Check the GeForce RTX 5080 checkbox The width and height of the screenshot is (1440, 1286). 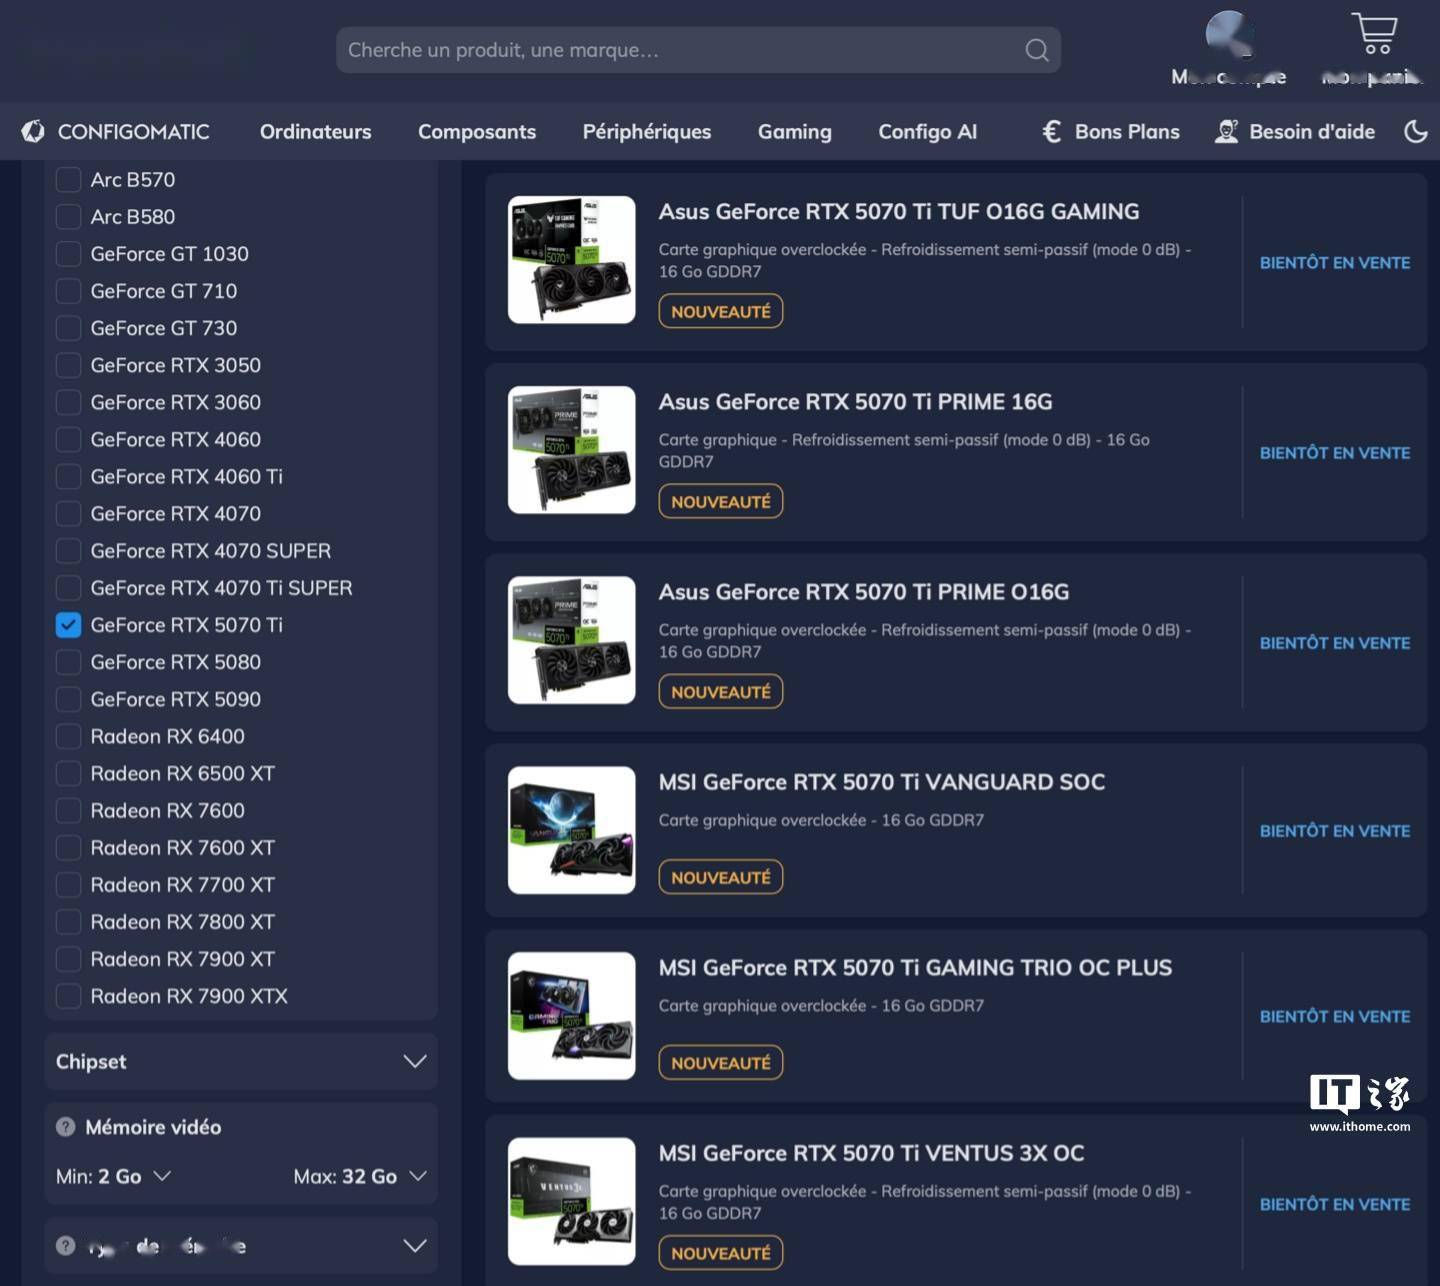point(68,662)
